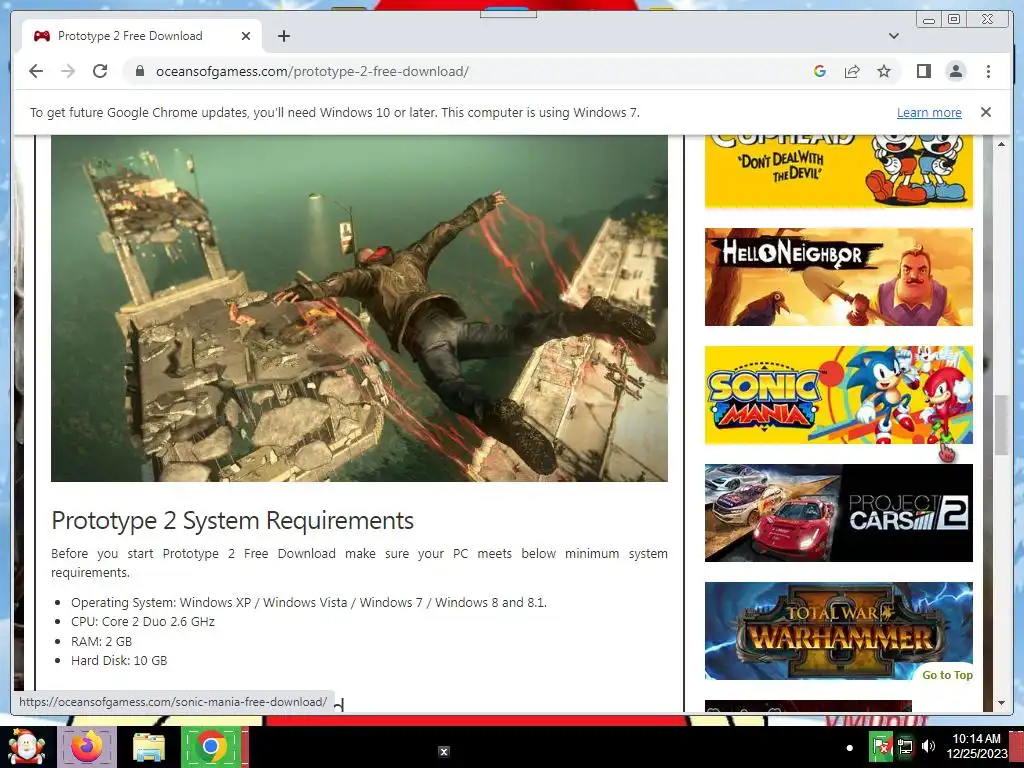Minimize the Chrome window
Viewport: 1024px width, 768px height.
click(928, 20)
